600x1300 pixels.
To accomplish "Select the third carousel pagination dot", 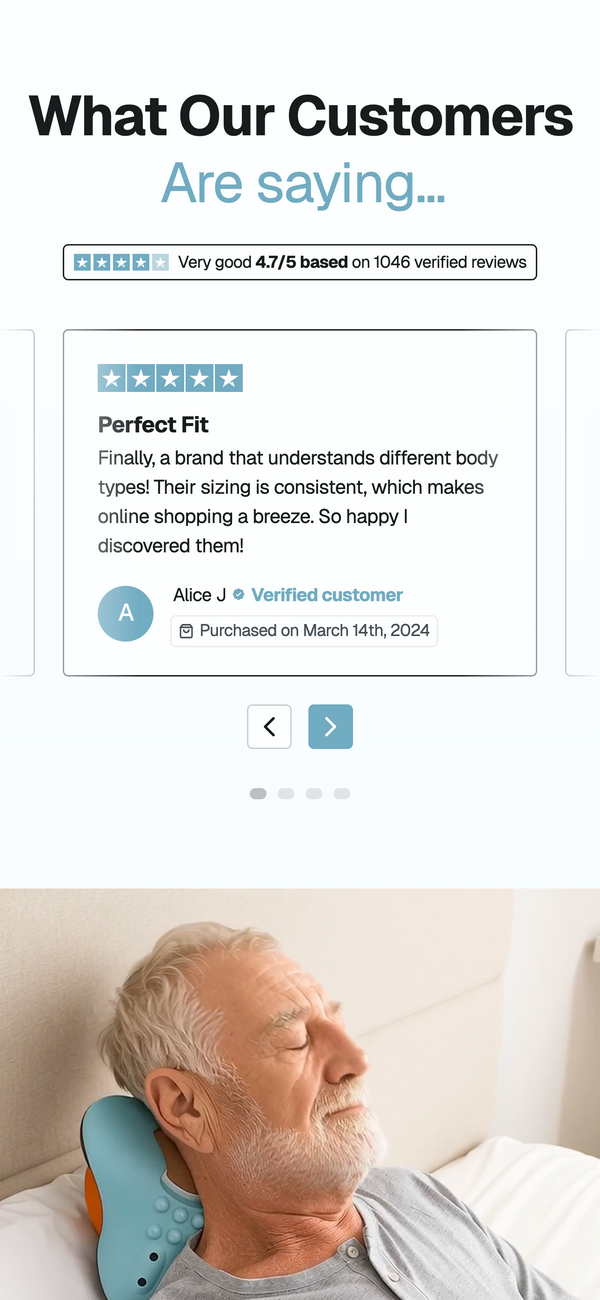I will click(314, 793).
